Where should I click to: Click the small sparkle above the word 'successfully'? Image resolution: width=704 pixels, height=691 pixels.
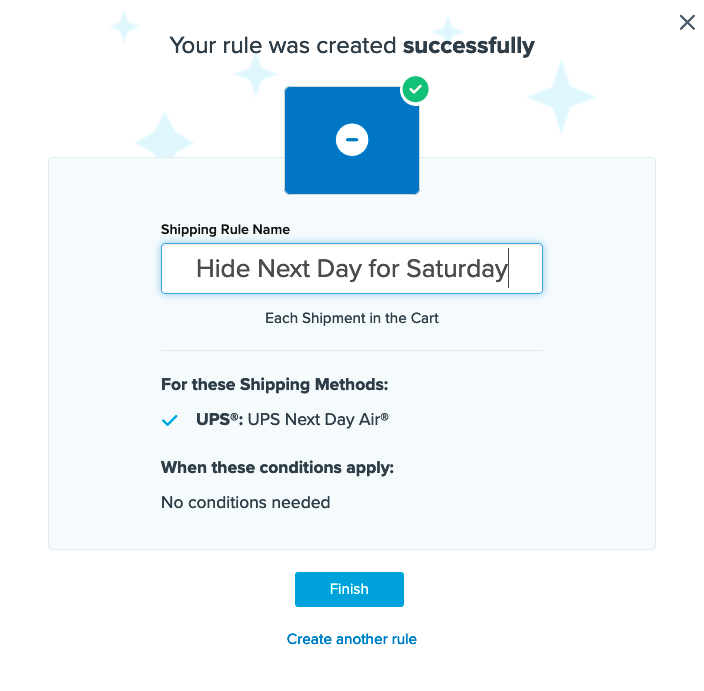click(x=448, y=28)
